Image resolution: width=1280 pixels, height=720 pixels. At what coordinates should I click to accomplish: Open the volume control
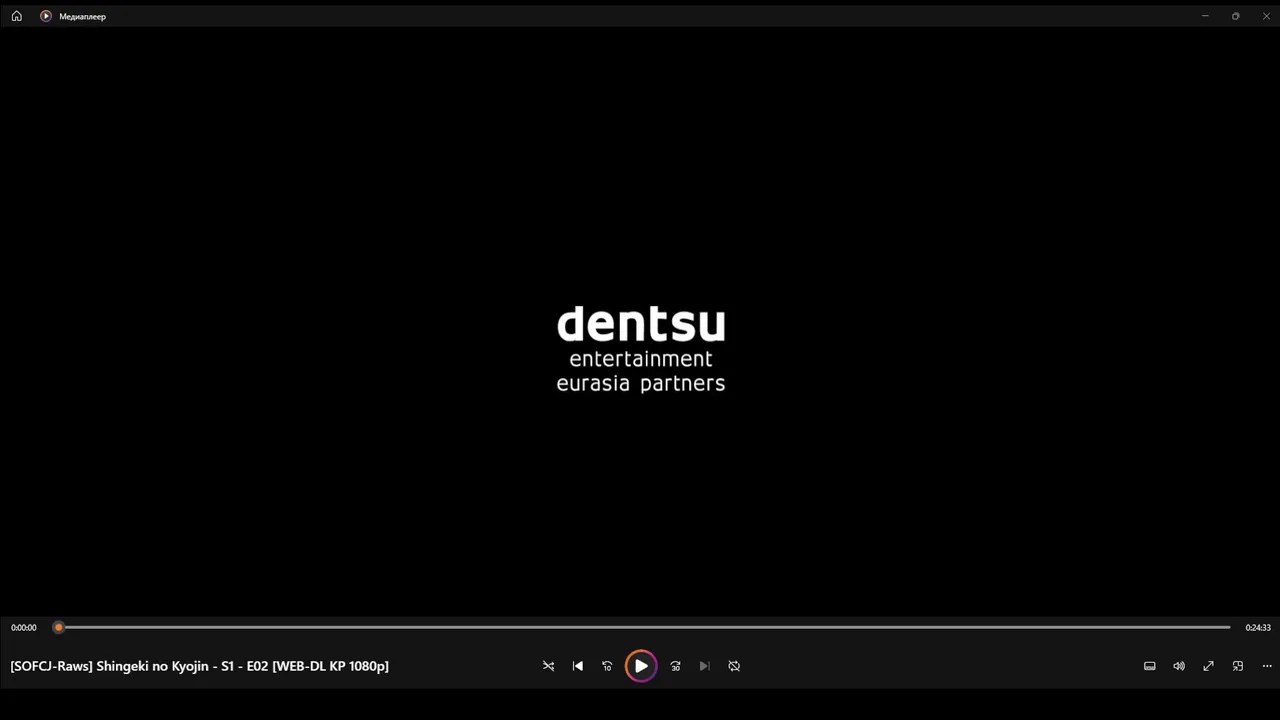coord(1179,666)
